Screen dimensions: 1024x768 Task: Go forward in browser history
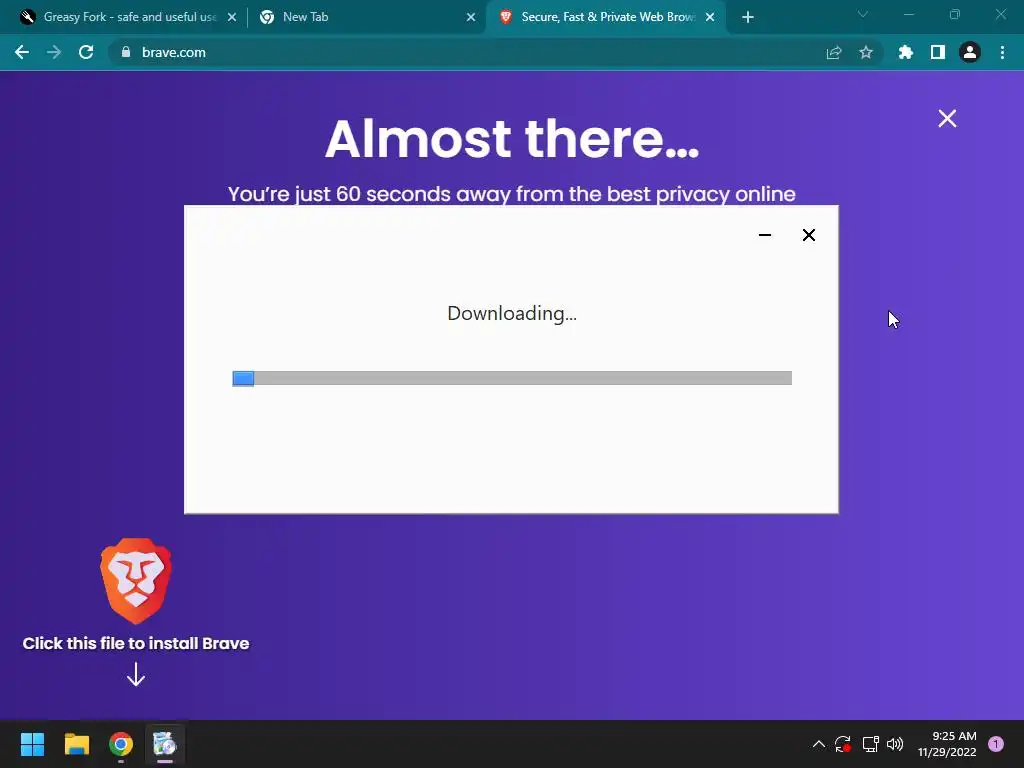pos(54,52)
